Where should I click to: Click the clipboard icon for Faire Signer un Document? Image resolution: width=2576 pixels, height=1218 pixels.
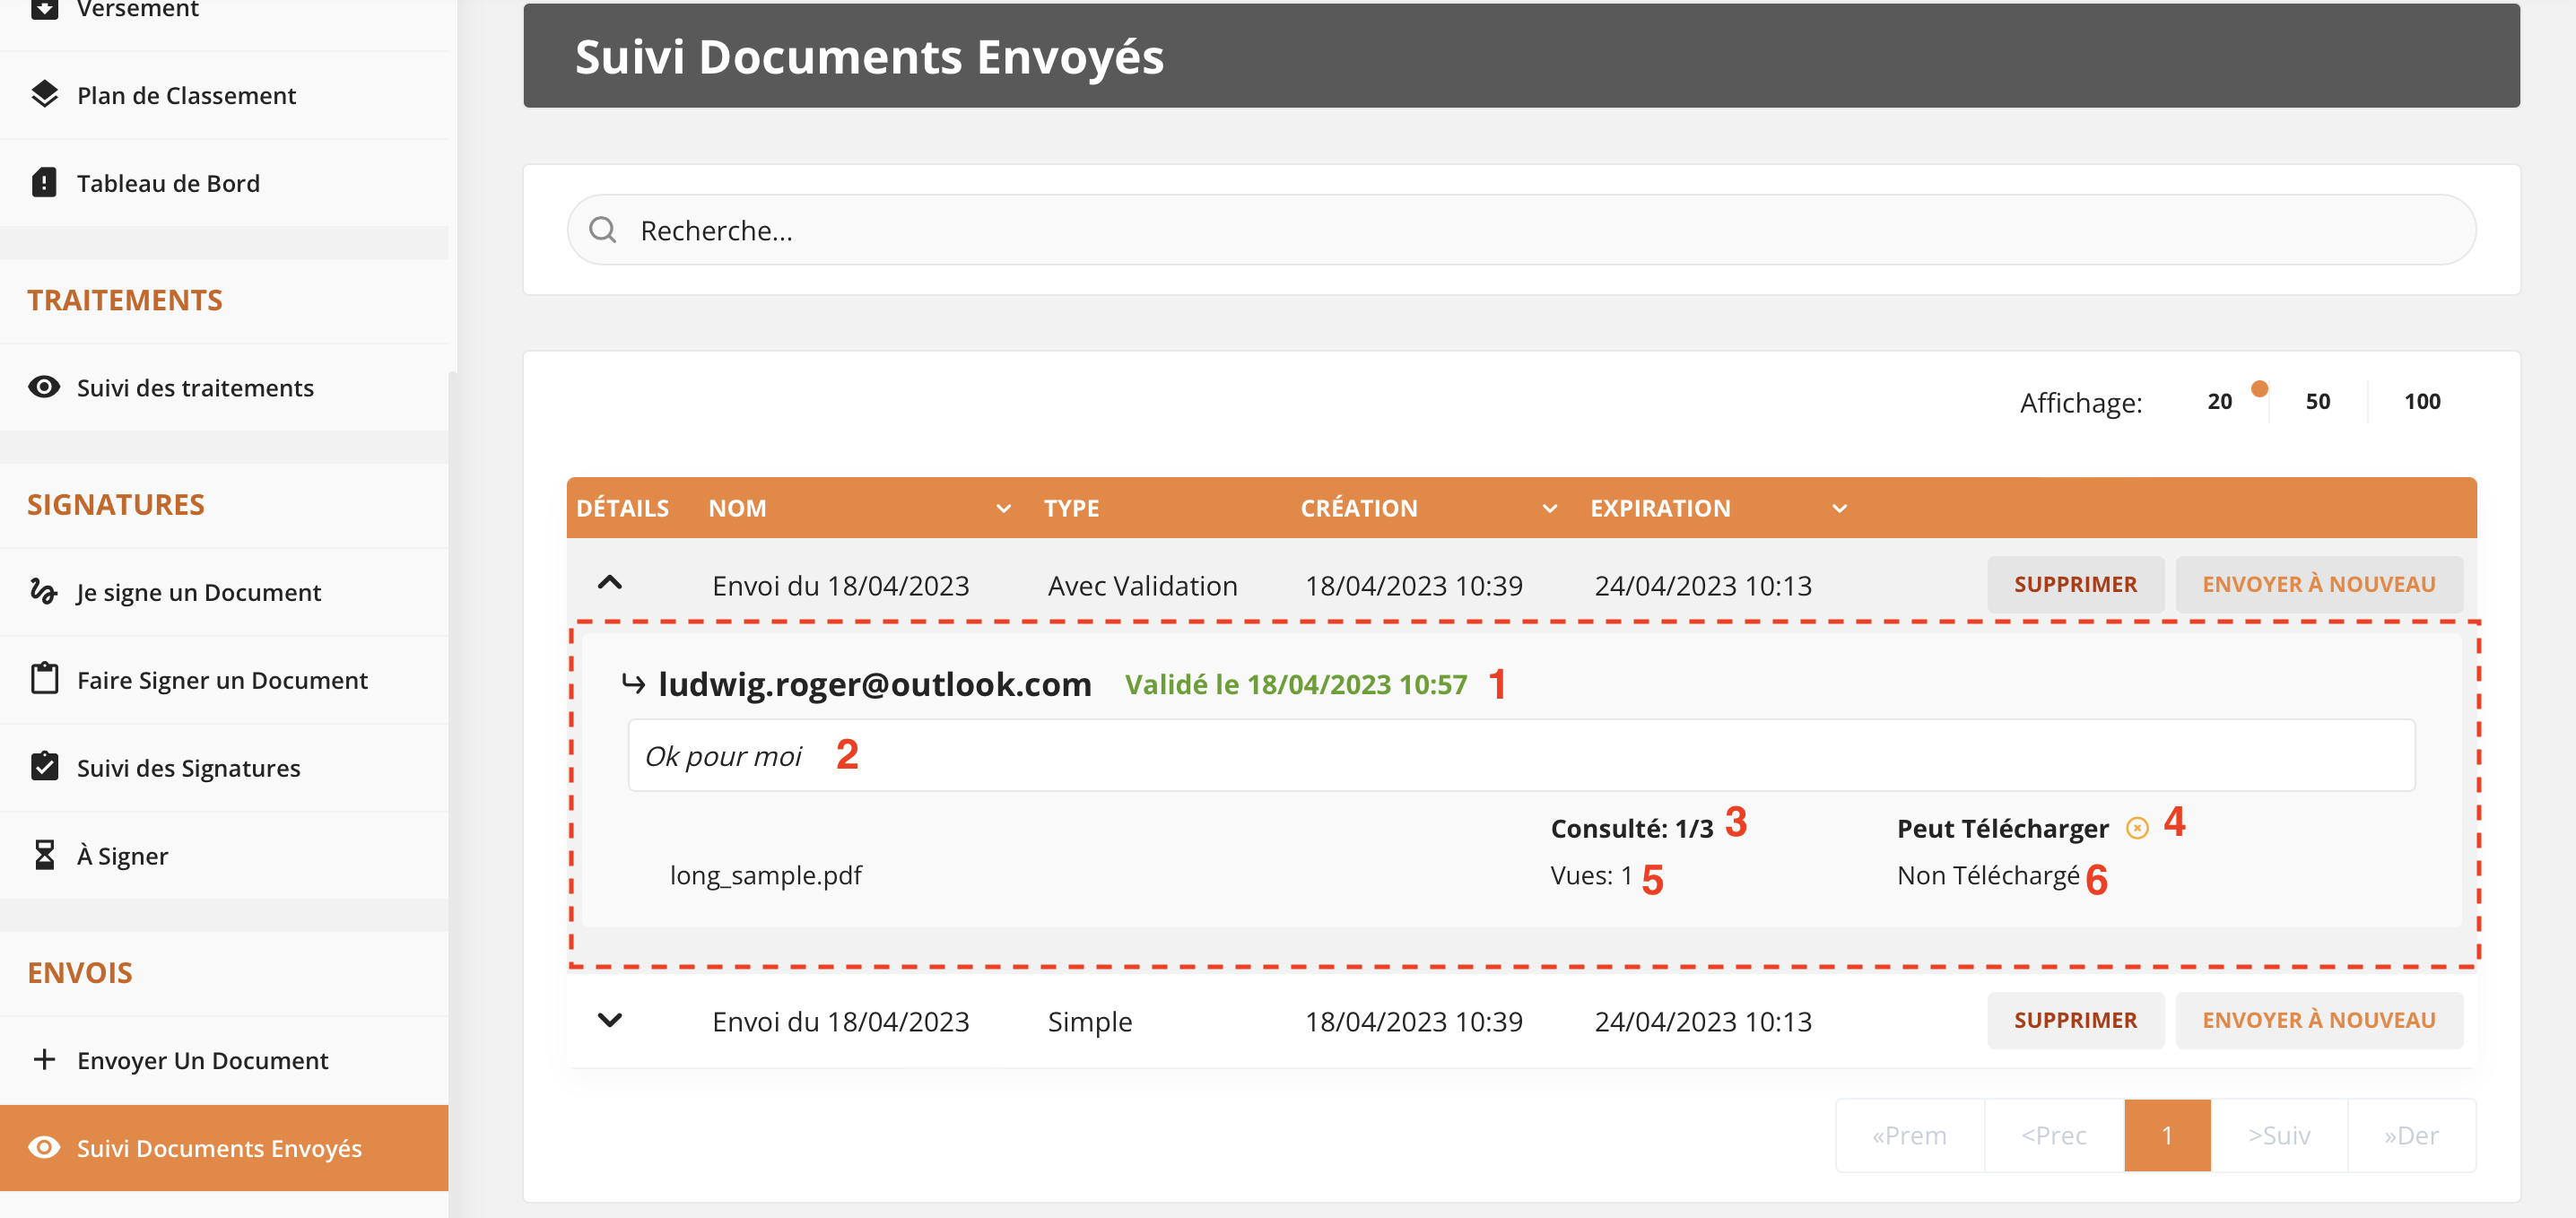click(x=44, y=679)
